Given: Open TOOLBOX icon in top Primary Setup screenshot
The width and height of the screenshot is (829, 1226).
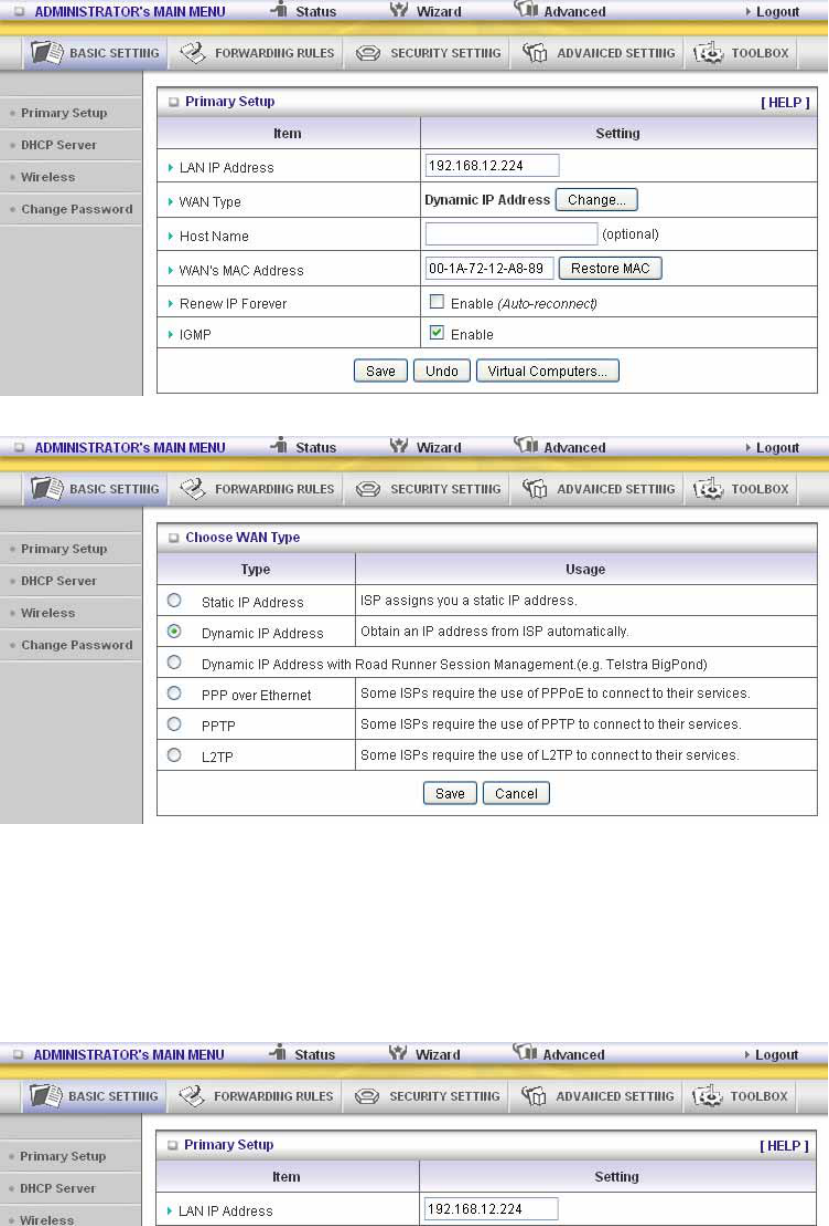Looking at the screenshot, I should tap(709, 53).
